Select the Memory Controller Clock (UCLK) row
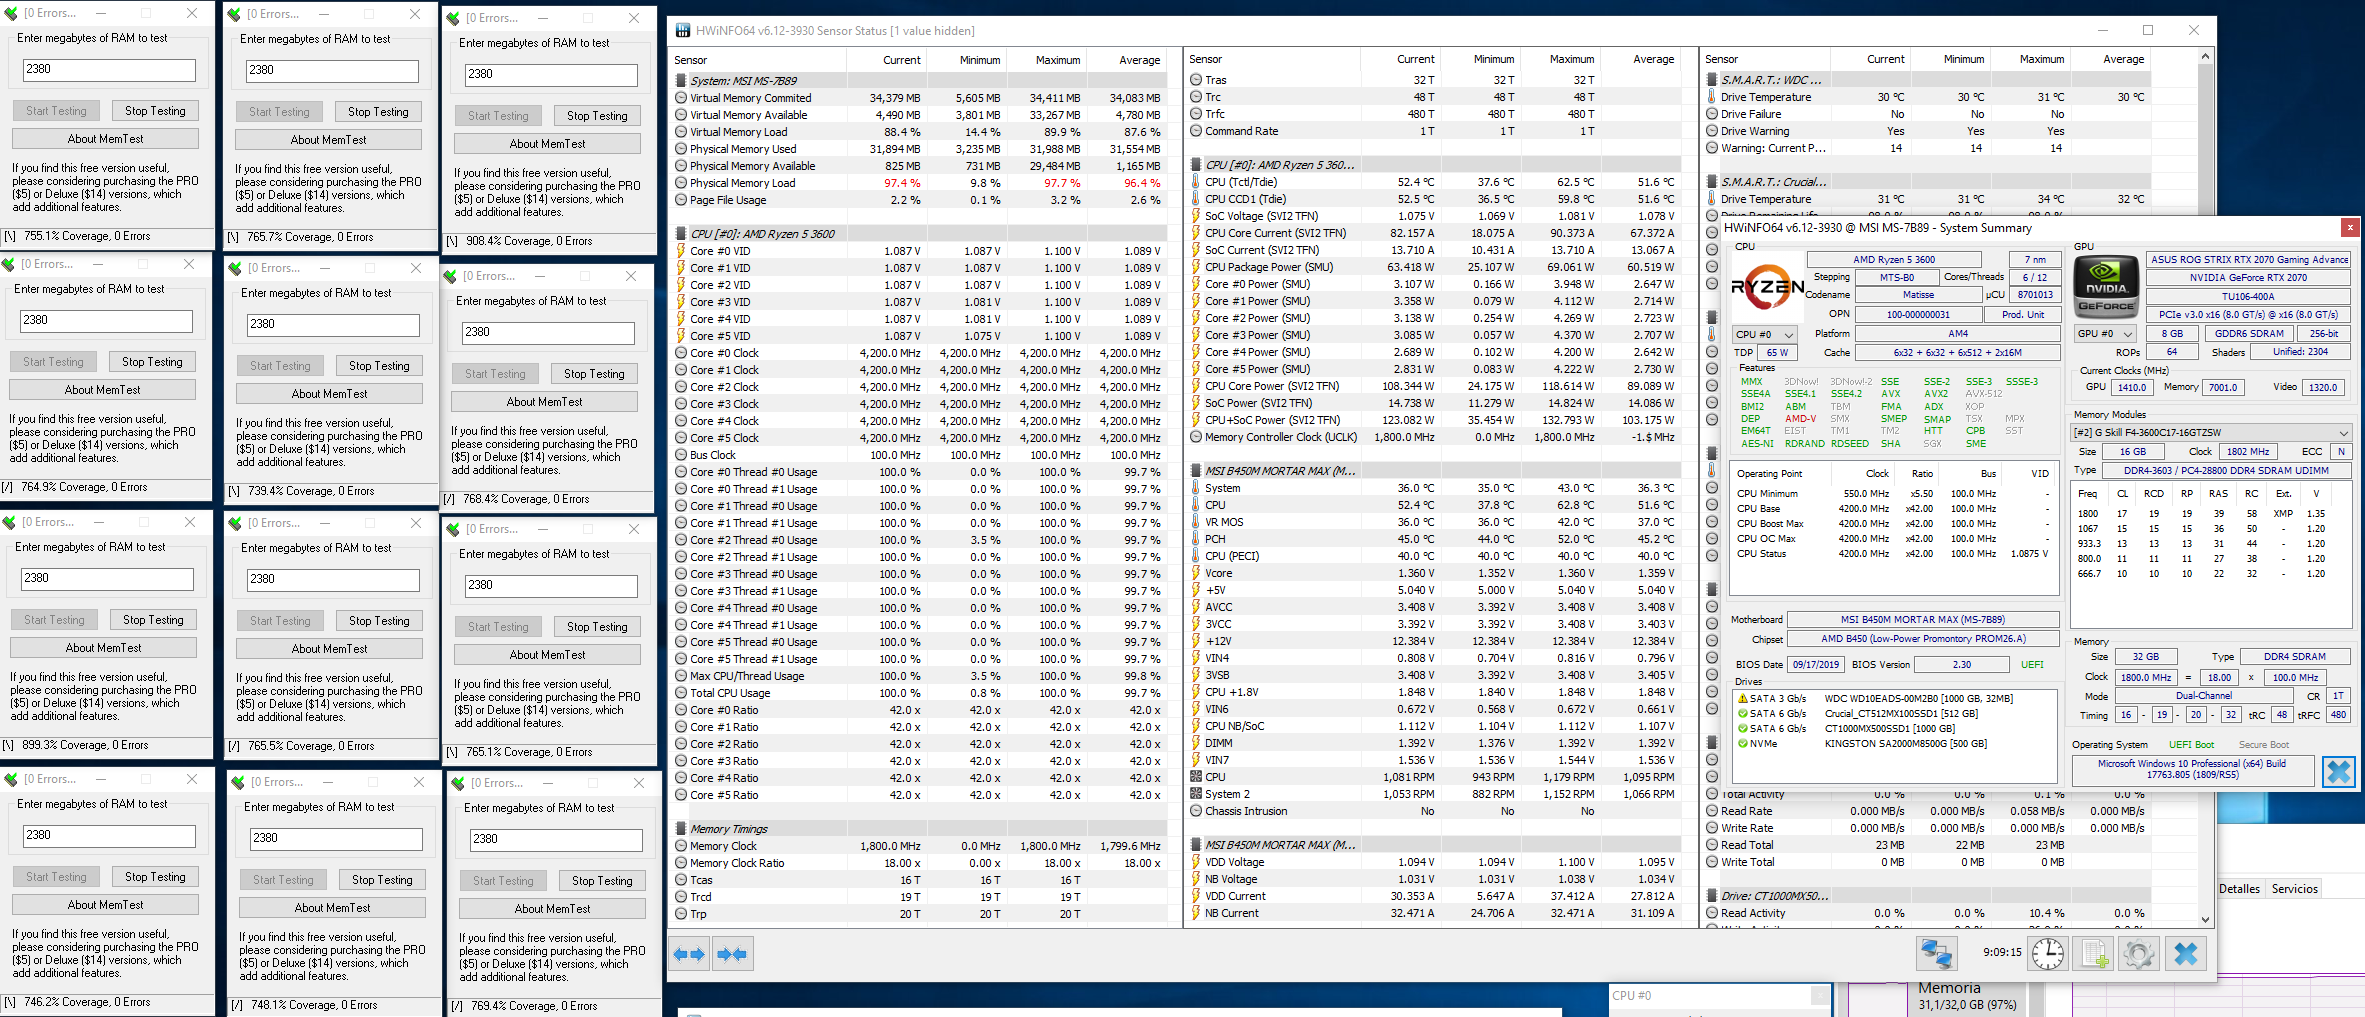 pyautogui.click(x=1434, y=437)
